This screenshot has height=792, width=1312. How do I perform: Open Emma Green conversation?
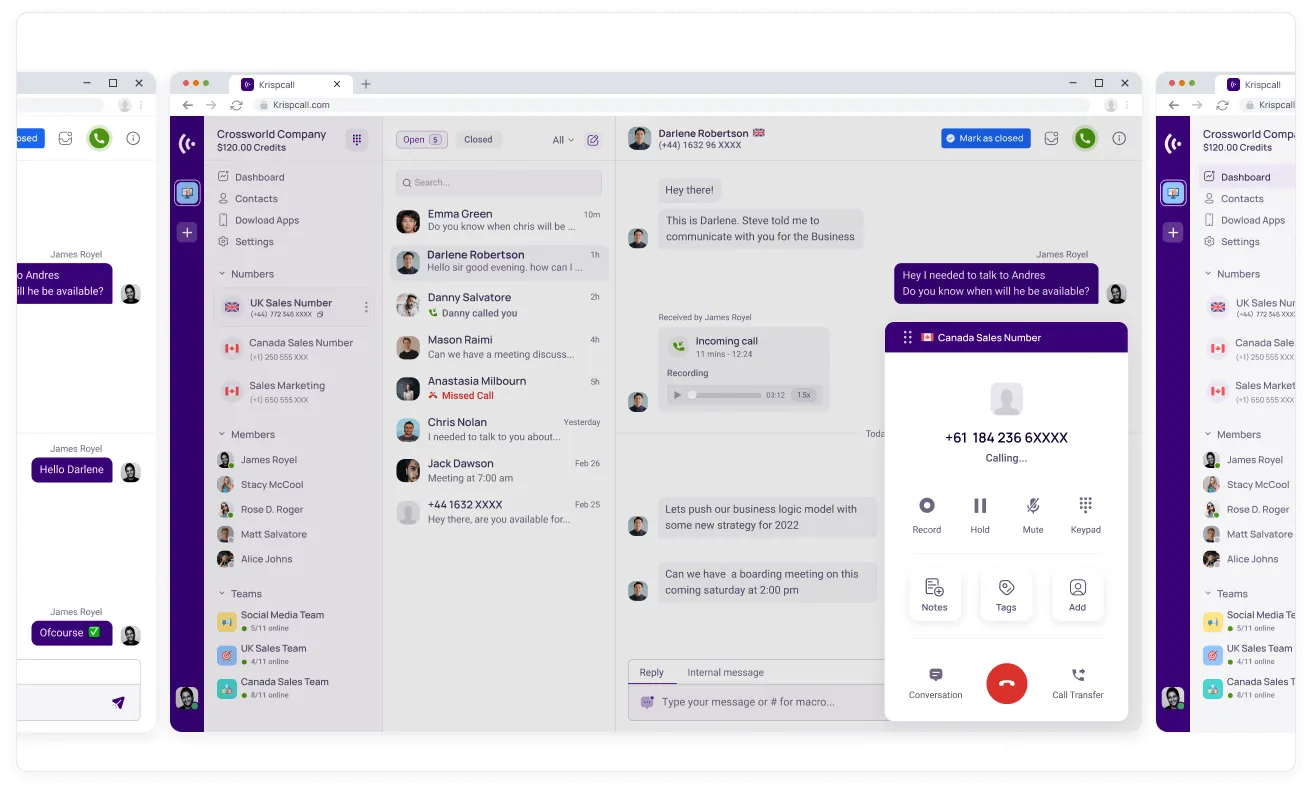498,220
